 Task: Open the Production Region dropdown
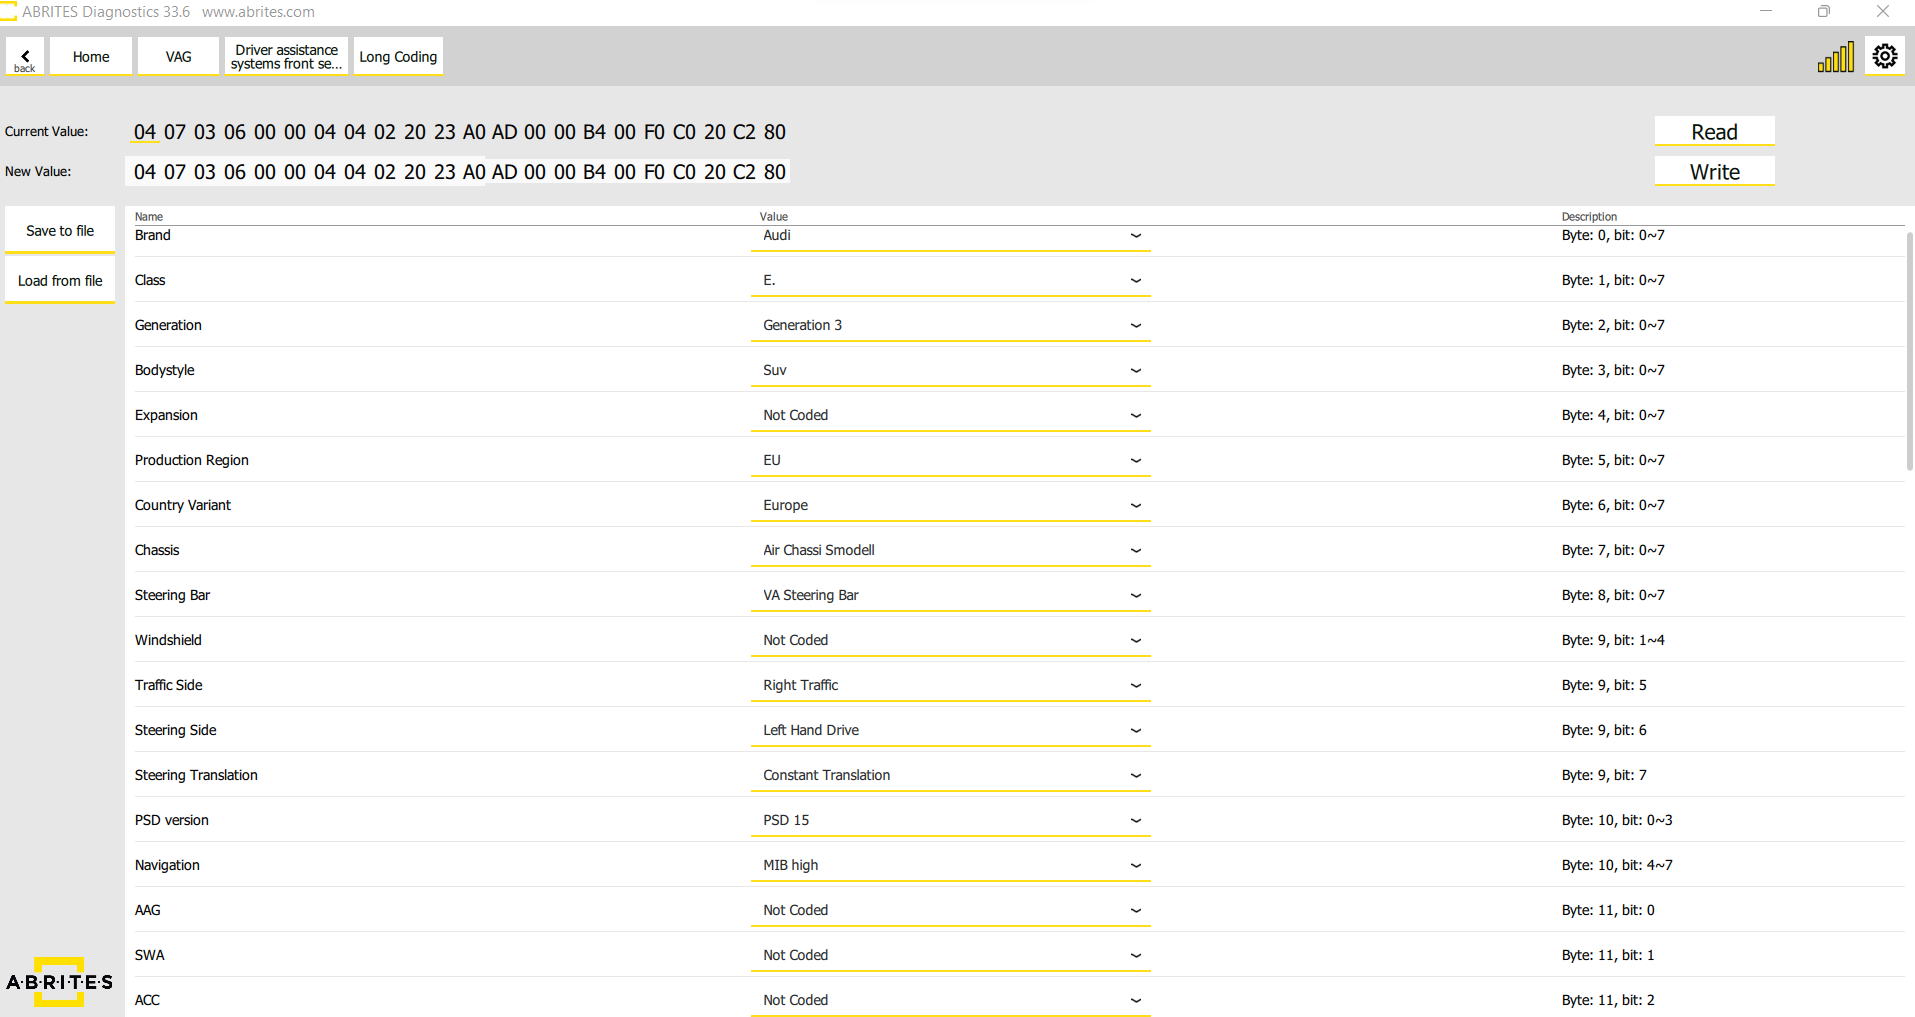click(951, 461)
